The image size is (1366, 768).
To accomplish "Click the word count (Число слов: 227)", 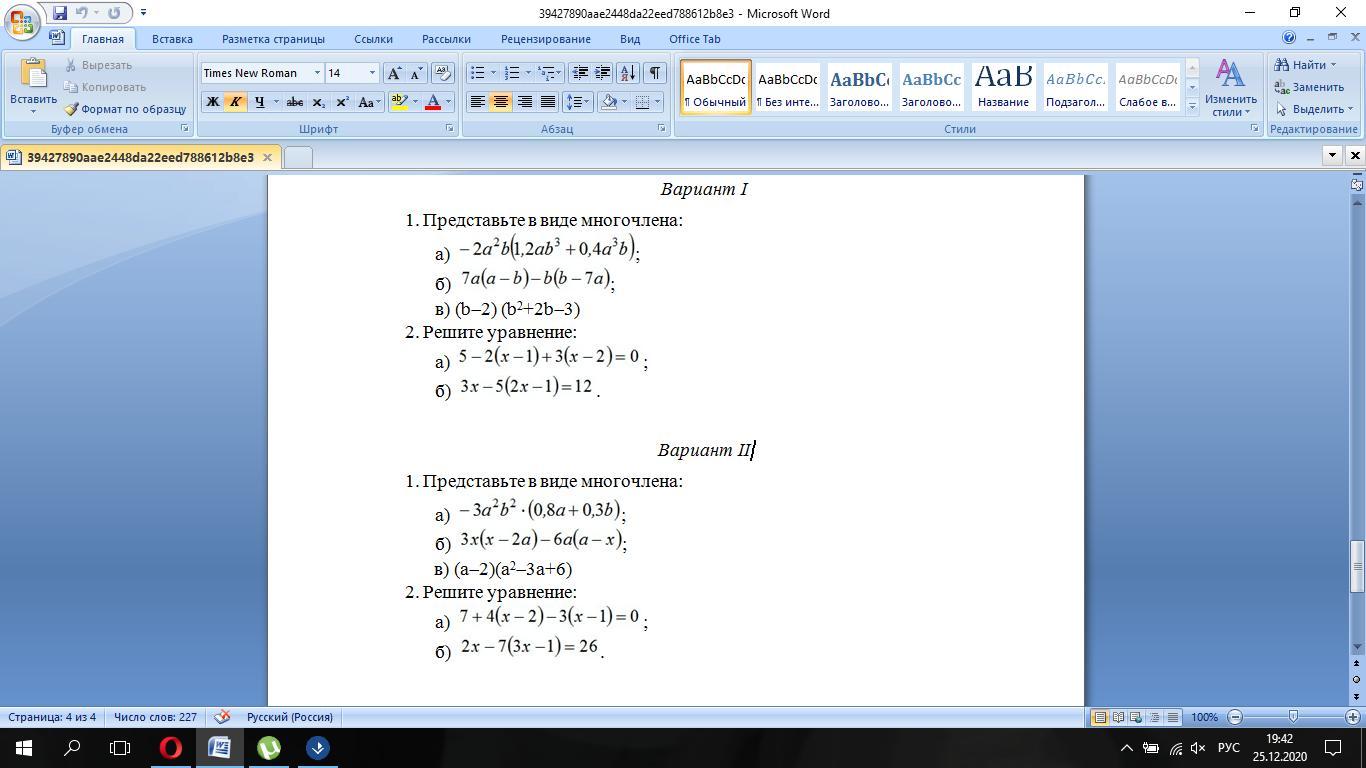I will pos(155,717).
